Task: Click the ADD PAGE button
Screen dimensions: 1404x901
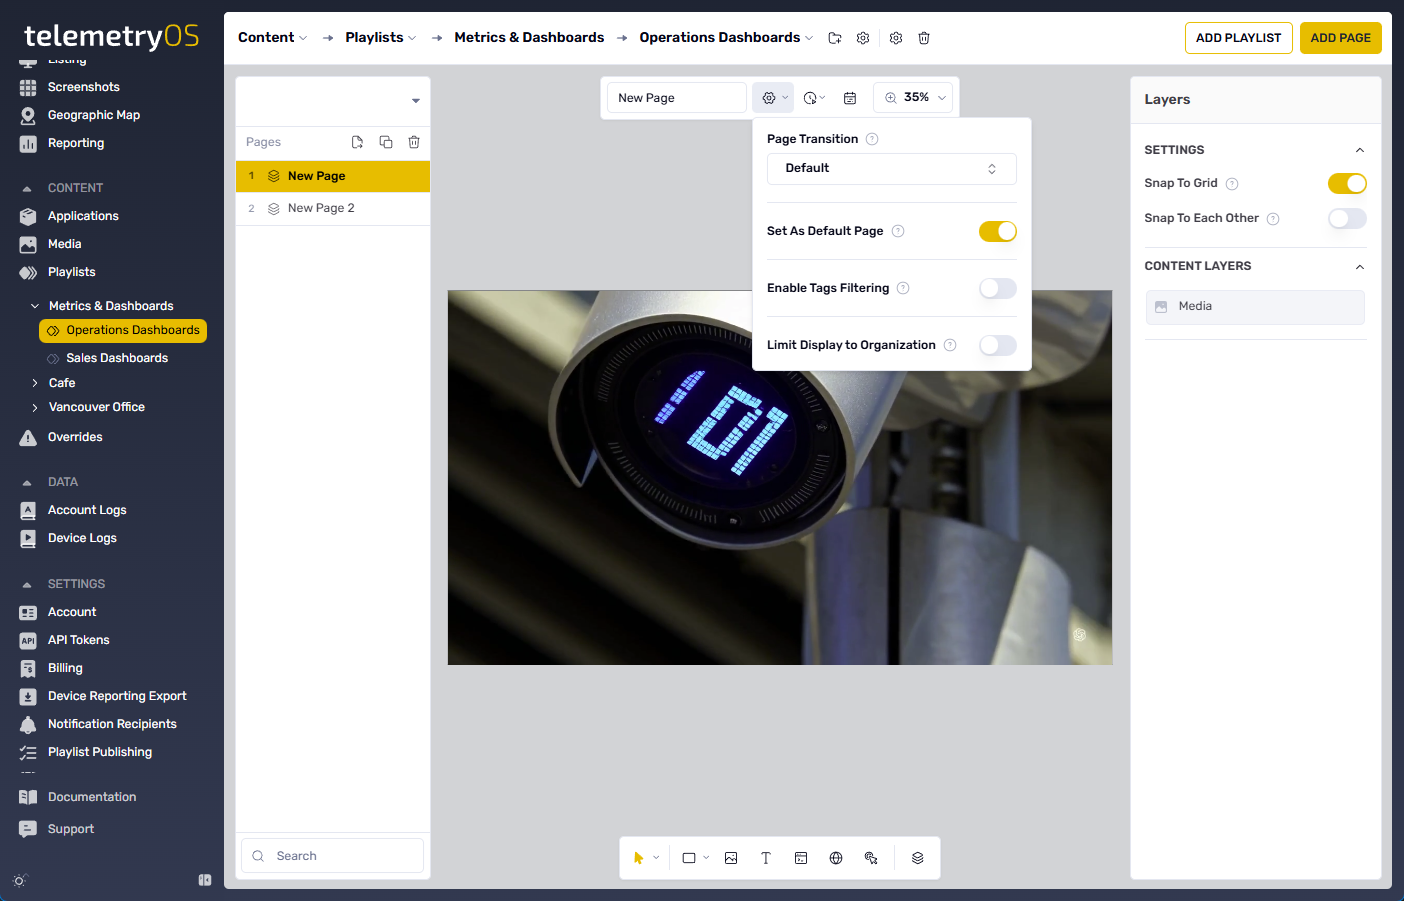Action: [1340, 38]
